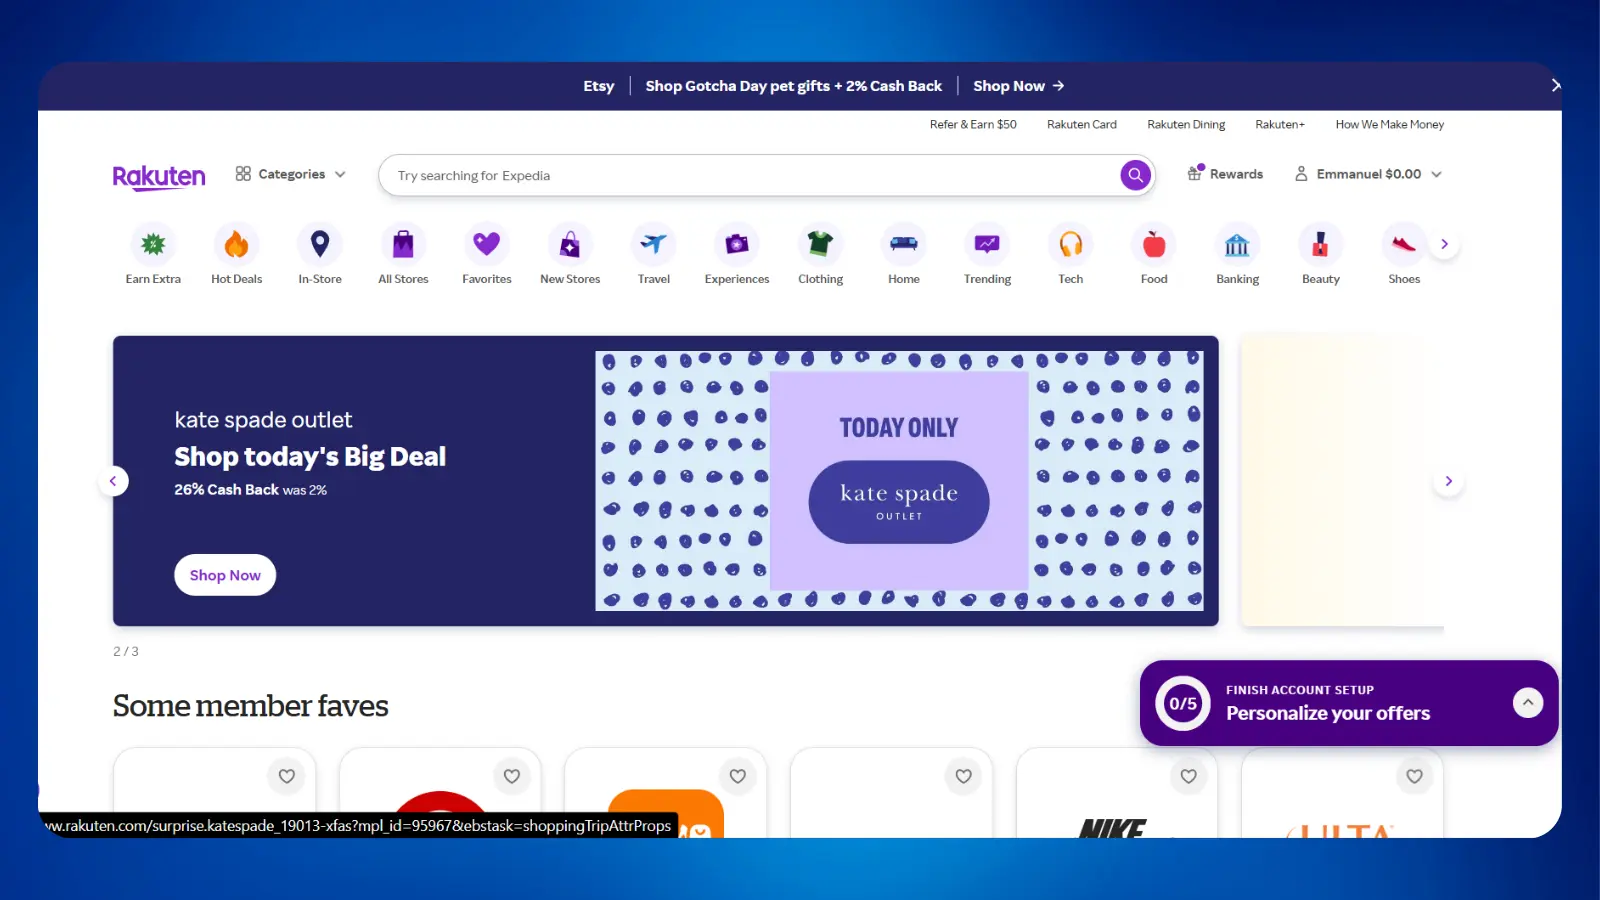This screenshot has height=900, width=1600.
Task: Open the Rewards gift icon
Action: [x=1195, y=173]
